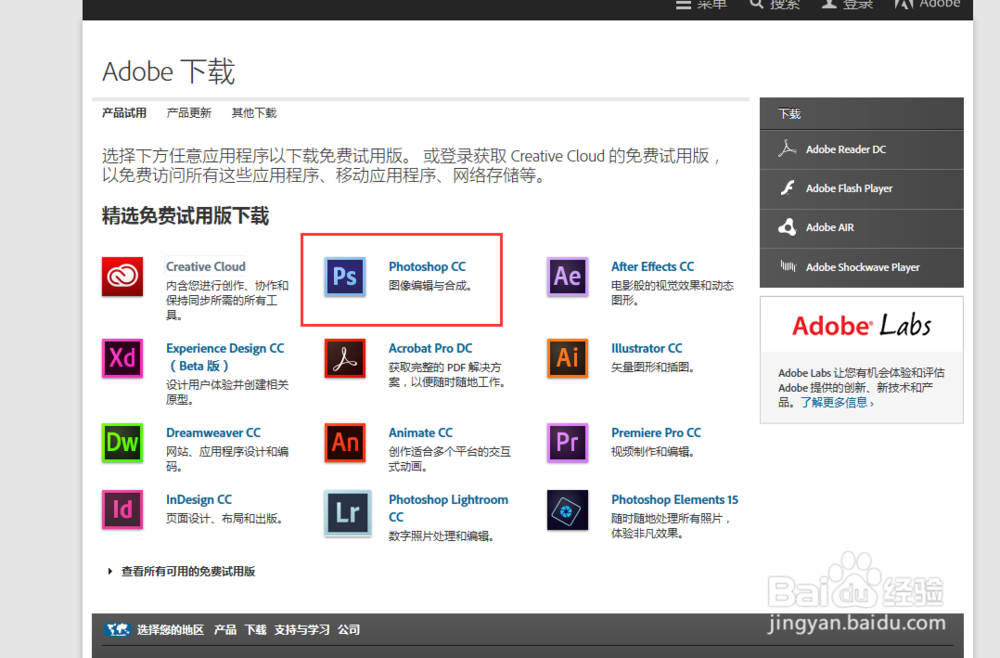Click the Animate An icon
The height and width of the screenshot is (658, 1000).
click(345, 442)
